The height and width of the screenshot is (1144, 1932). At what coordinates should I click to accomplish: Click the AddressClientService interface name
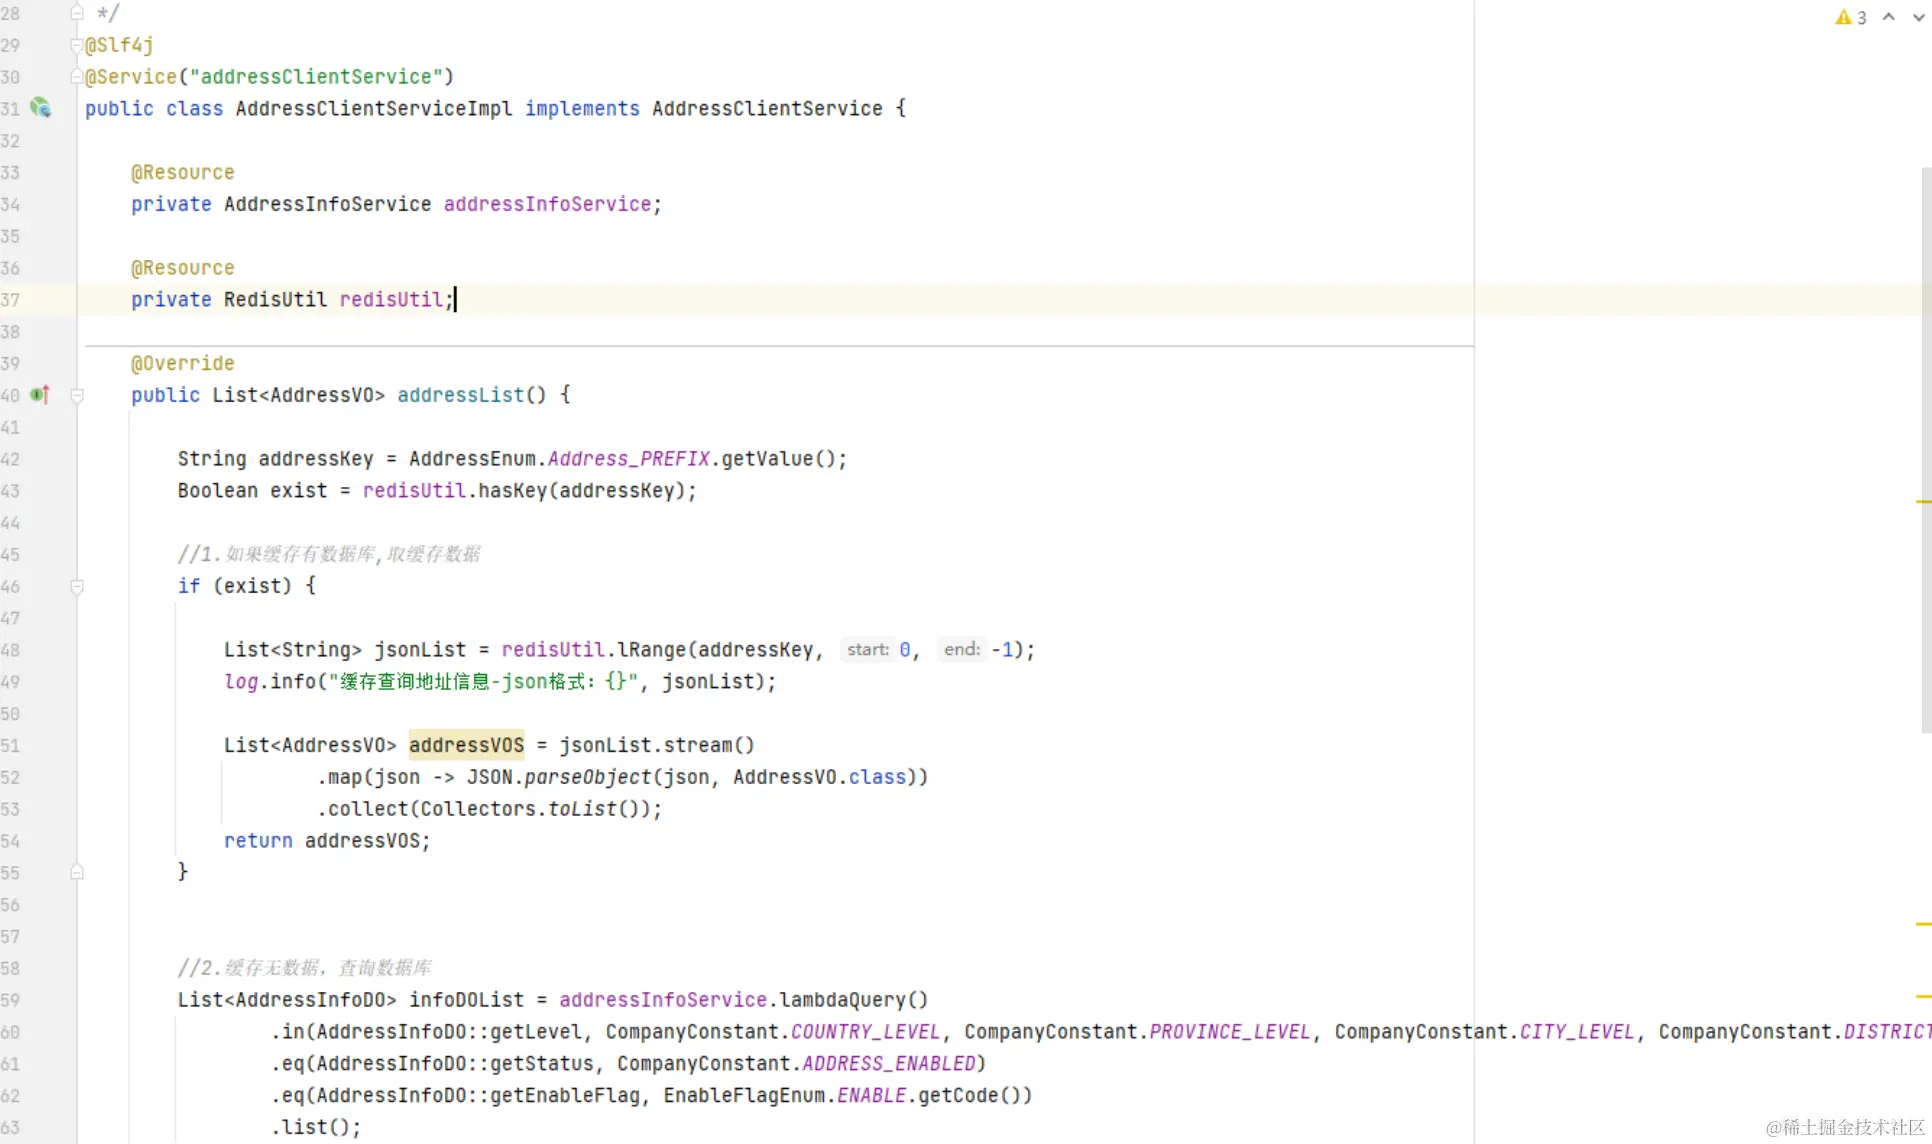coord(767,108)
